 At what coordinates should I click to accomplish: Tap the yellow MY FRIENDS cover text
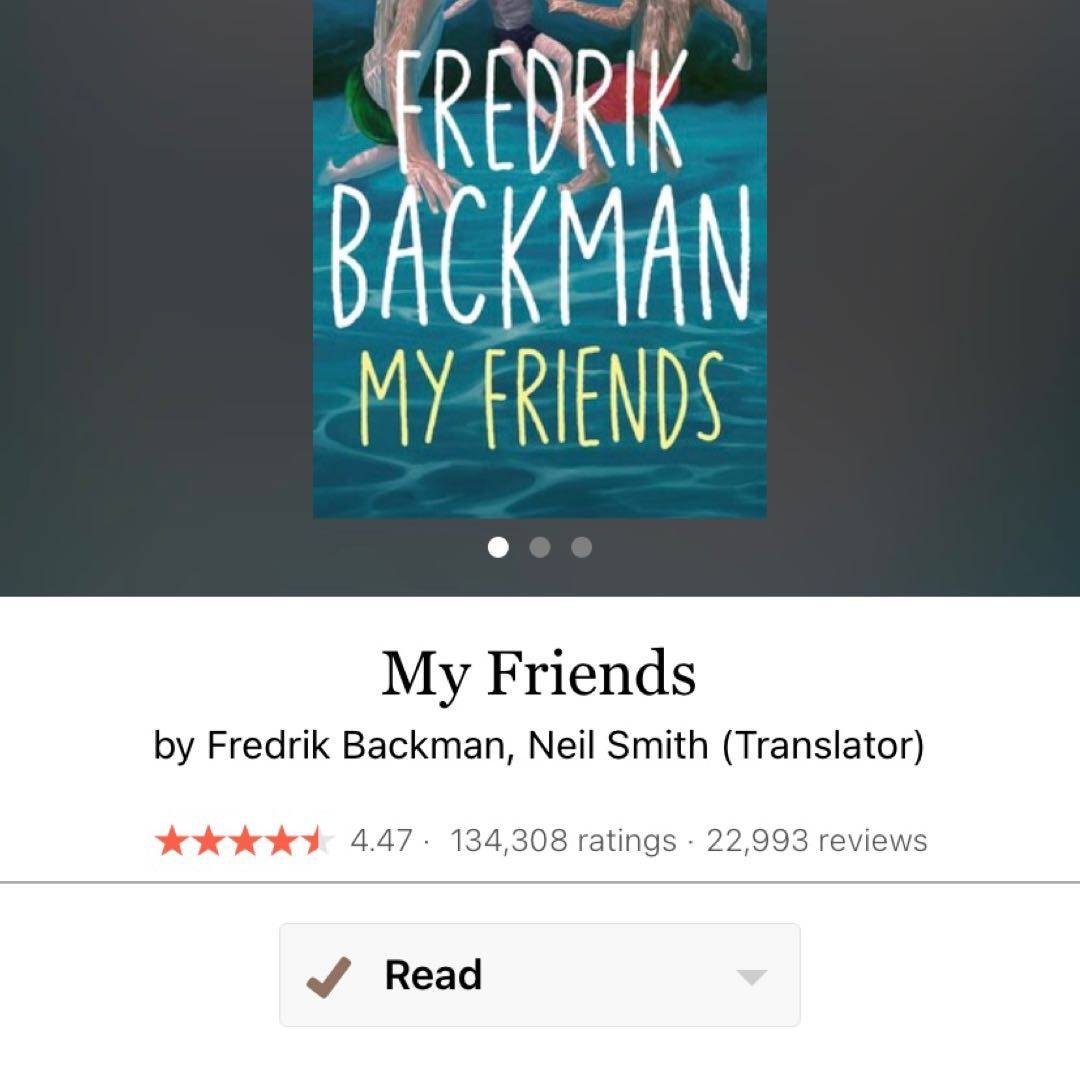click(540, 398)
